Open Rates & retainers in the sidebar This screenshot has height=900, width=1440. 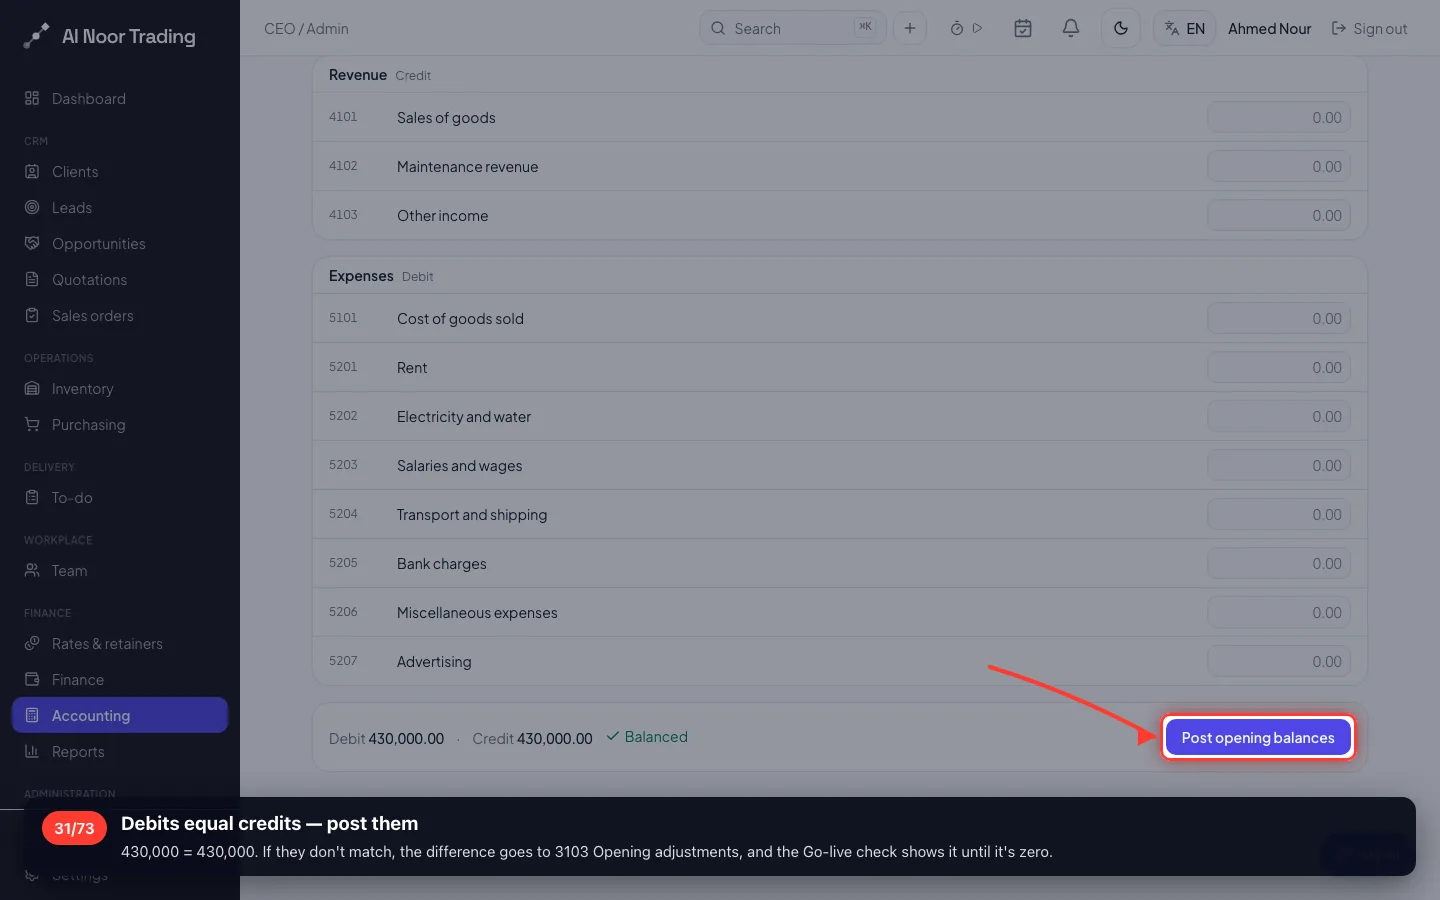coord(120,643)
